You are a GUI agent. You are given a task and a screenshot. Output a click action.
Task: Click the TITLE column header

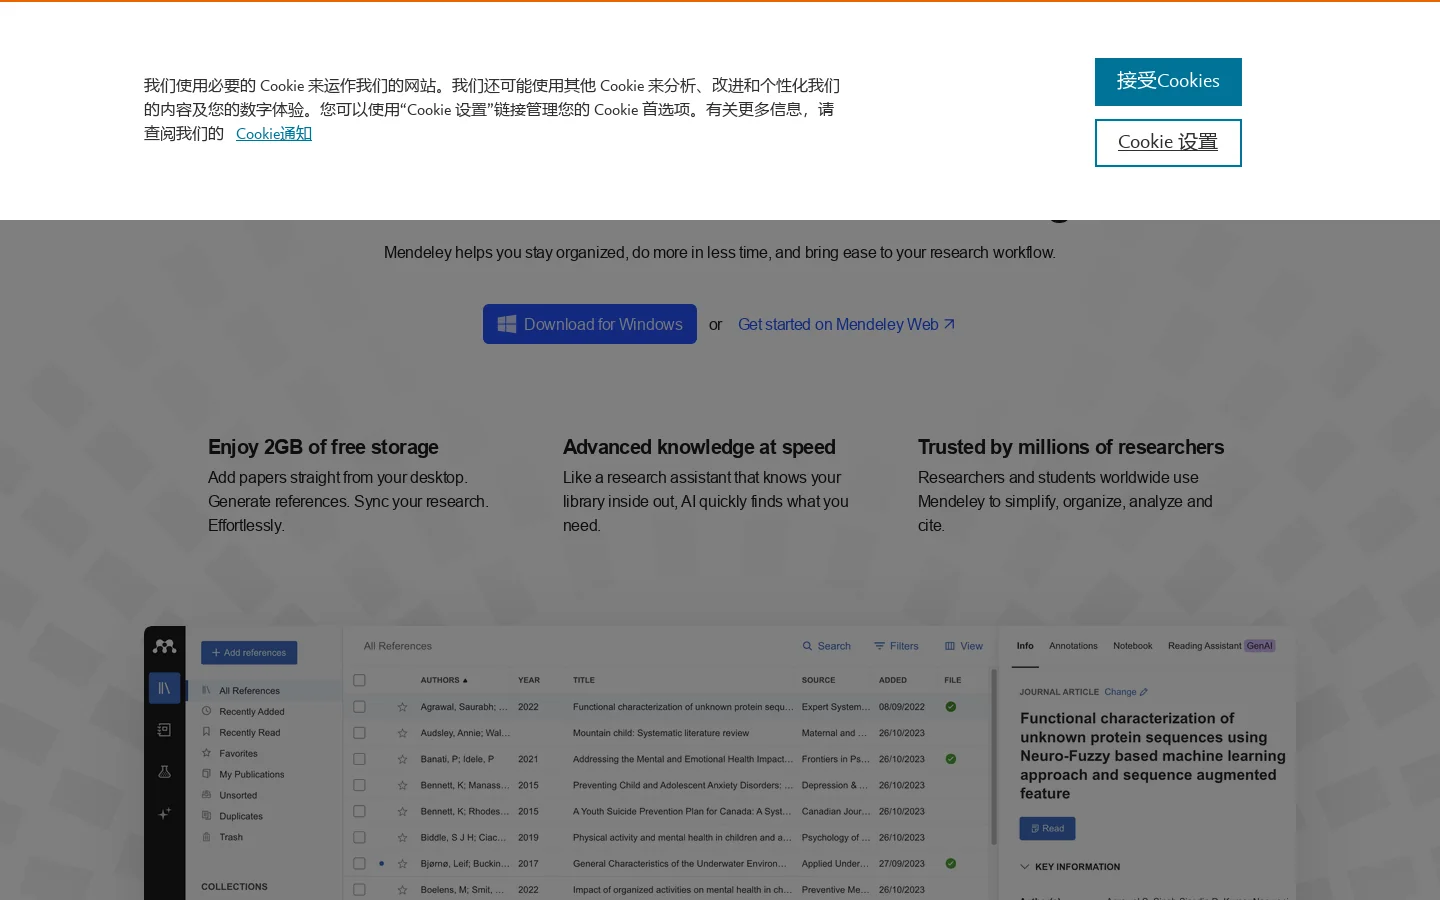584,680
